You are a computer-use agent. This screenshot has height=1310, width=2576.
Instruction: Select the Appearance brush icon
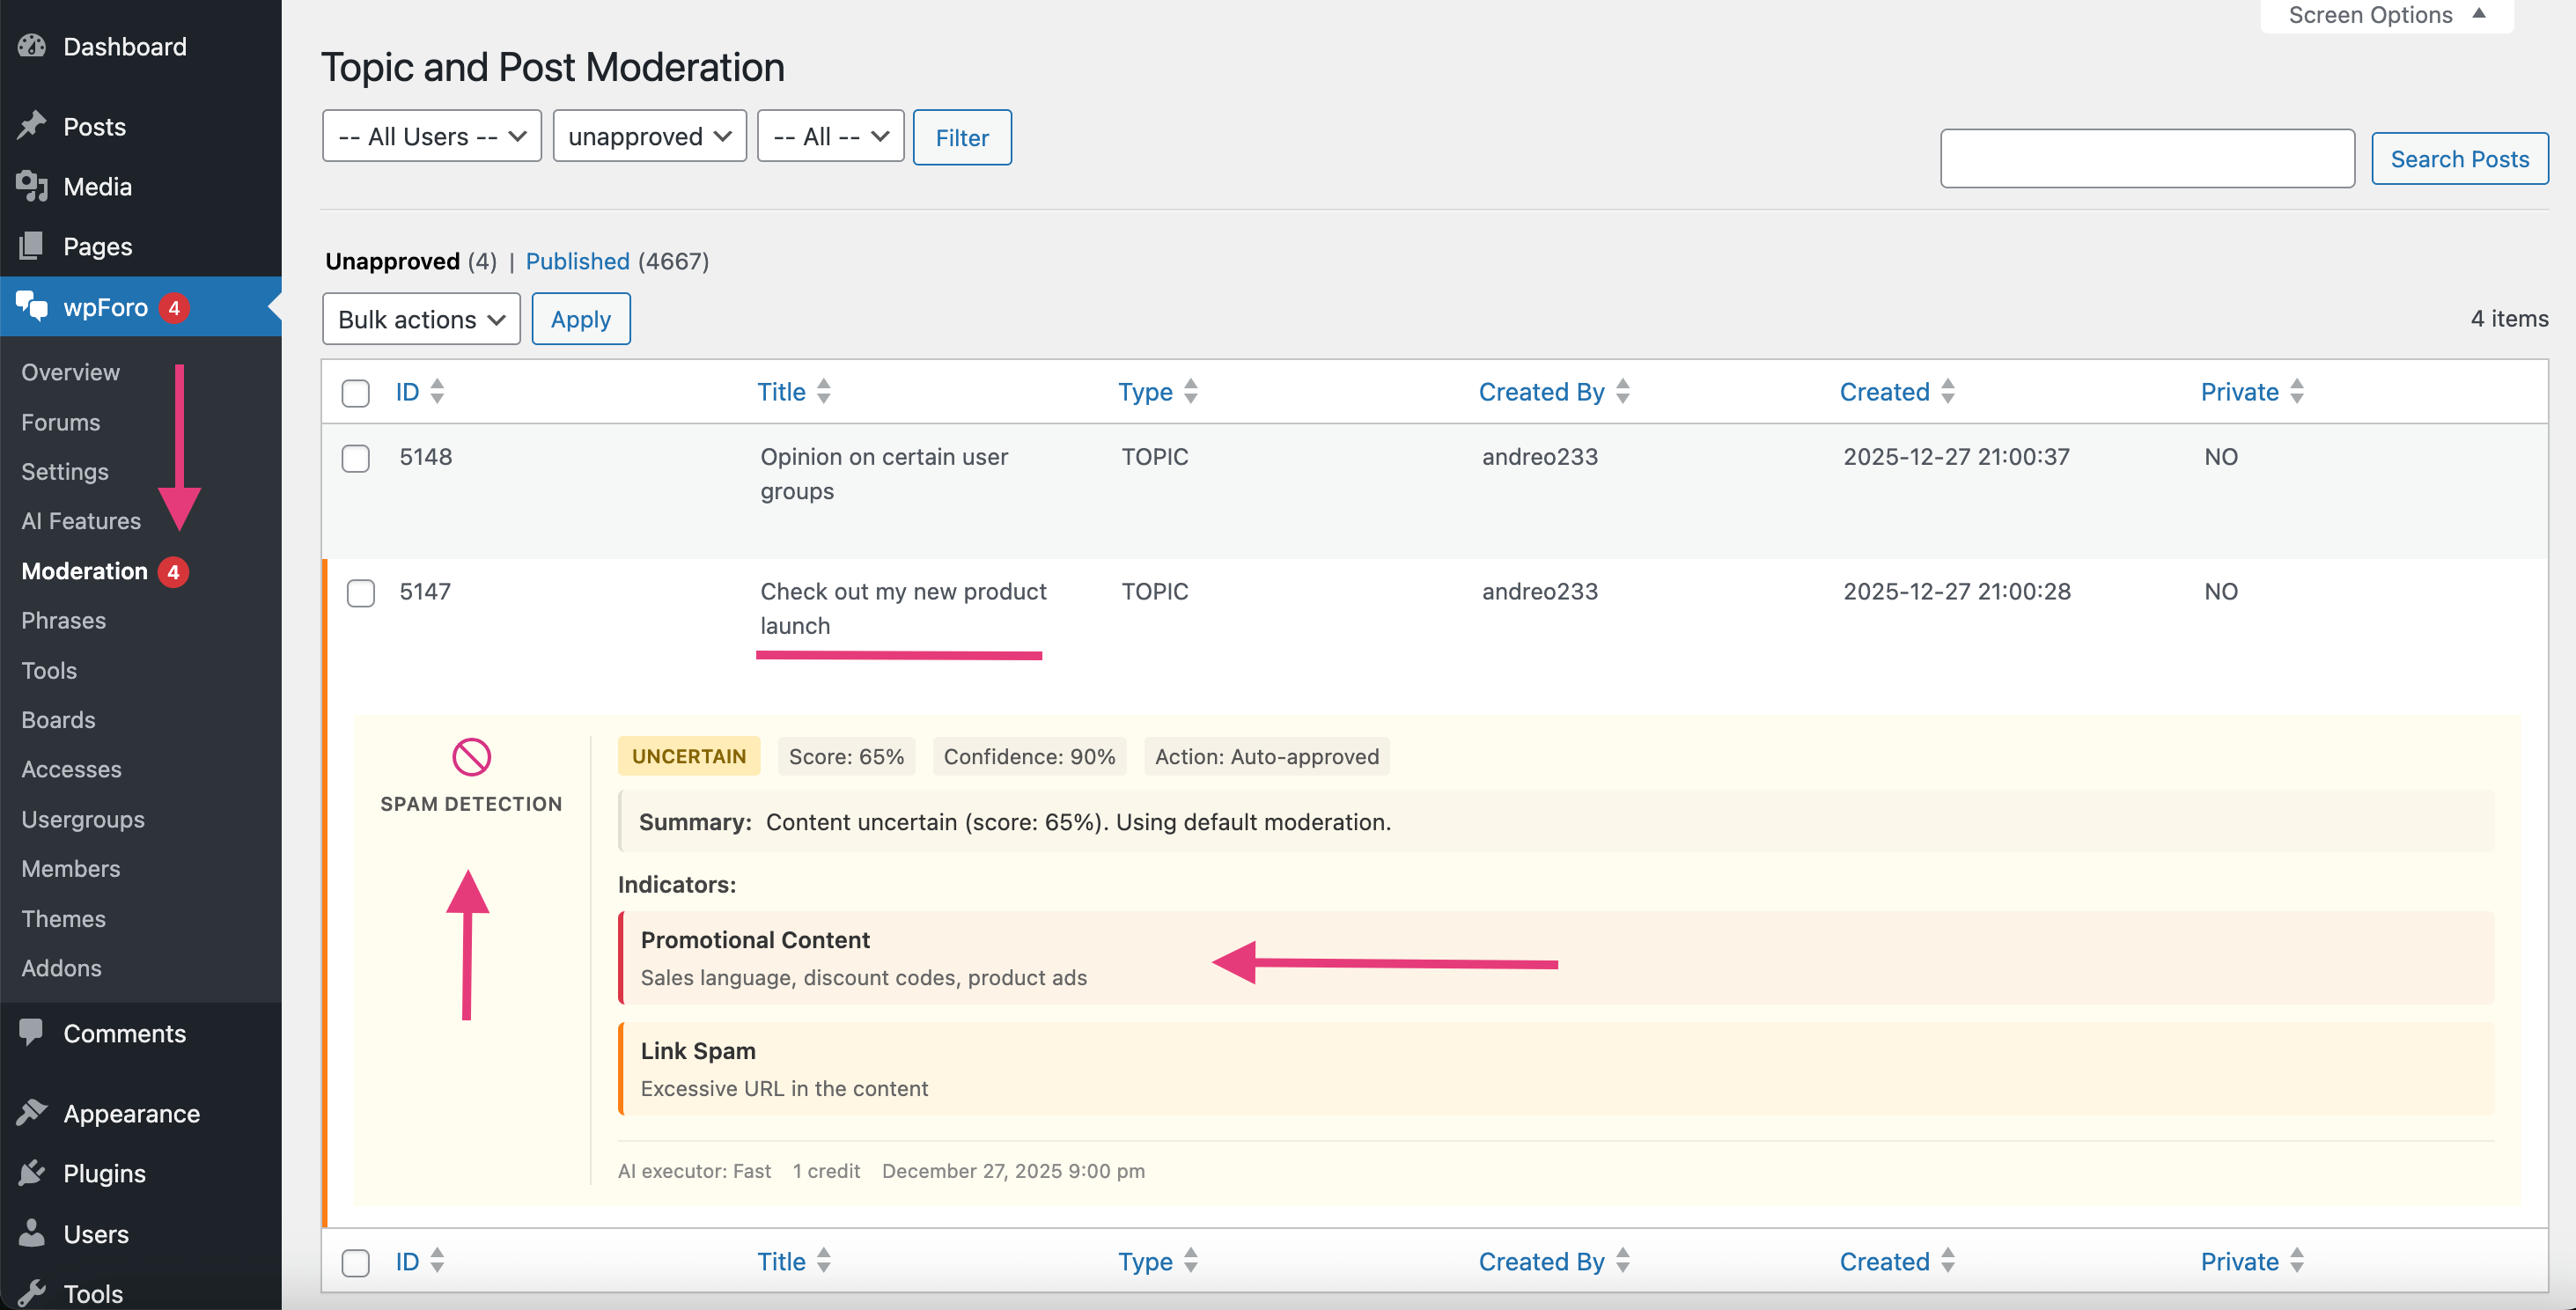33,1112
